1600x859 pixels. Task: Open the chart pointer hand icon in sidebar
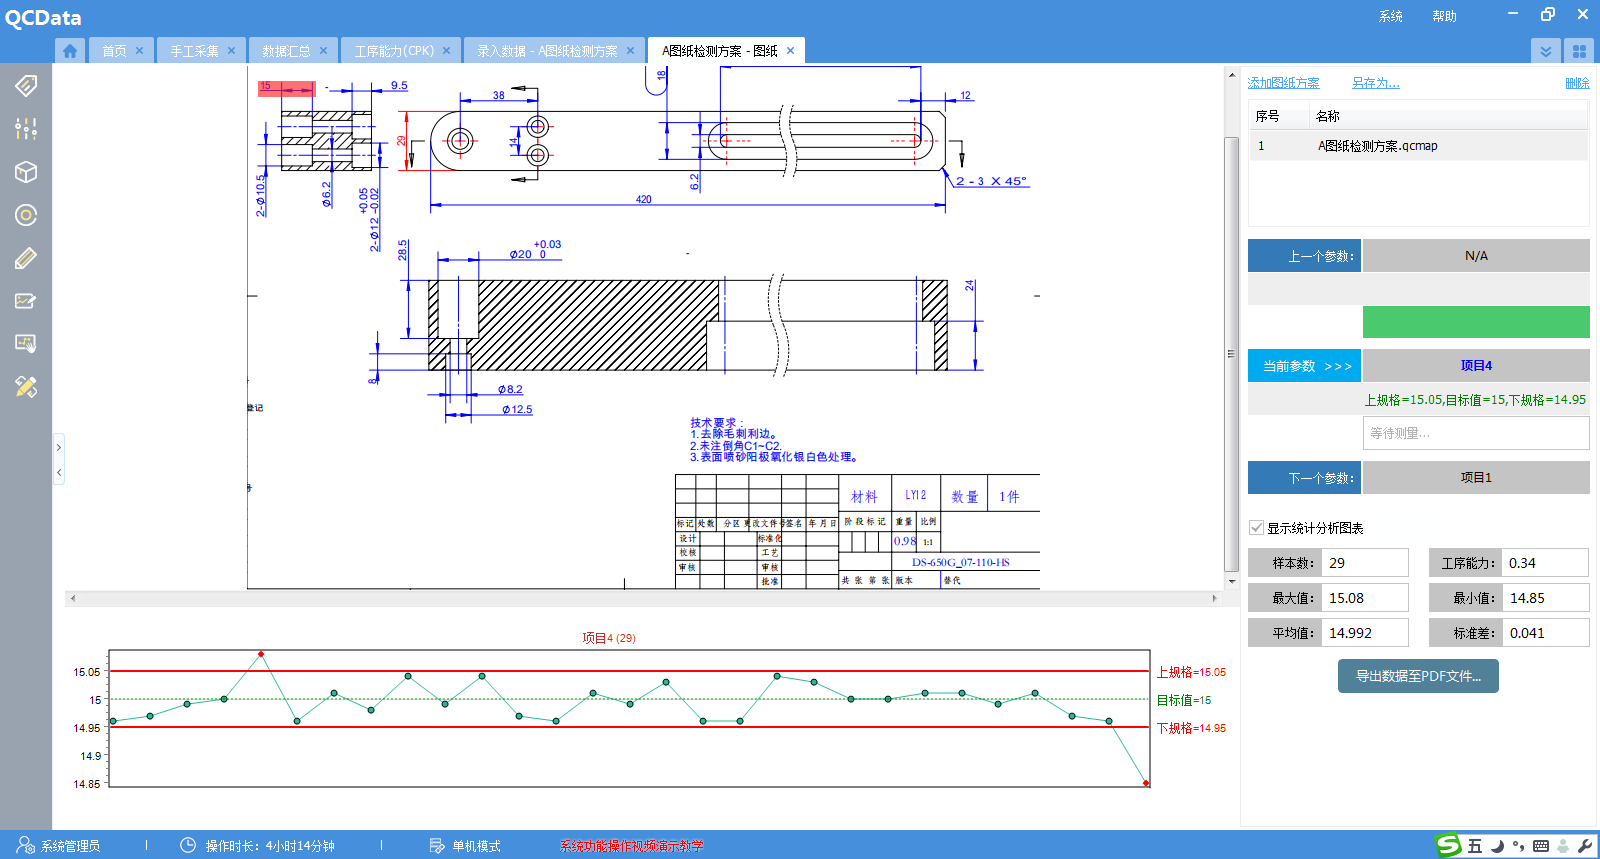tap(26, 344)
